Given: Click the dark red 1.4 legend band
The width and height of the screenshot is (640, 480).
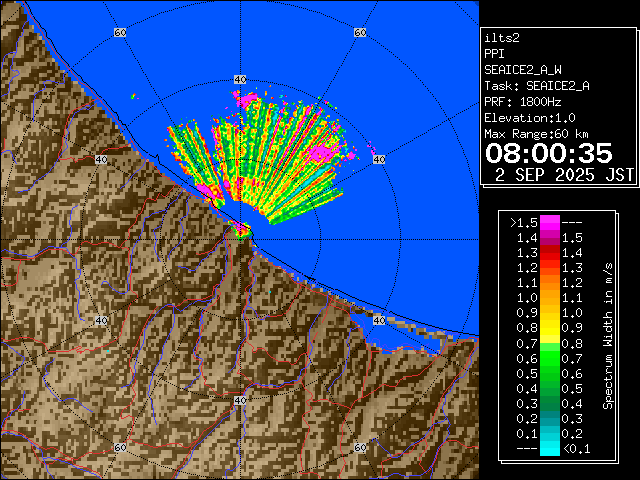Looking at the screenshot, I should coord(549,237).
